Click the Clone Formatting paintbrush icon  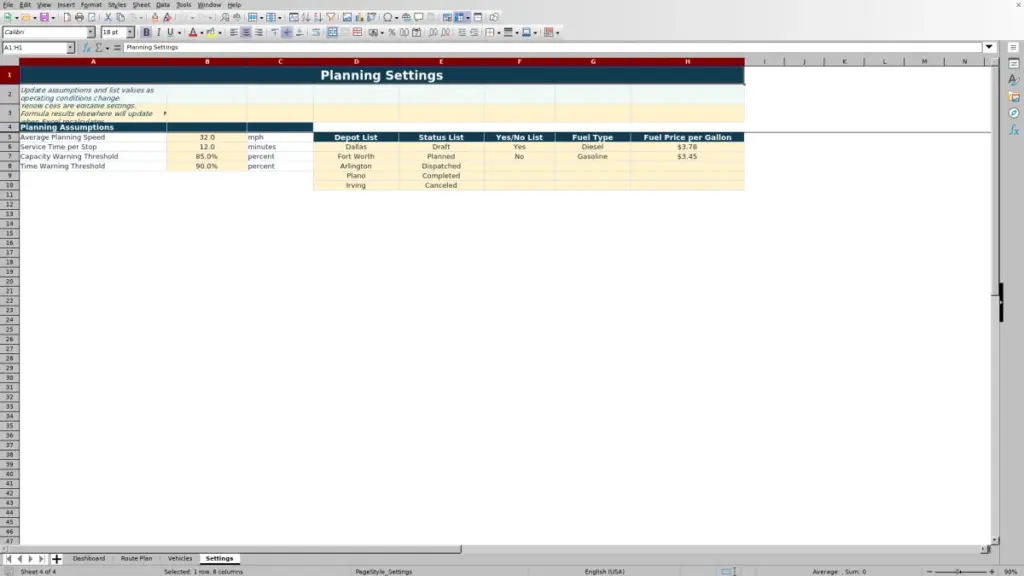tap(155, 17)
